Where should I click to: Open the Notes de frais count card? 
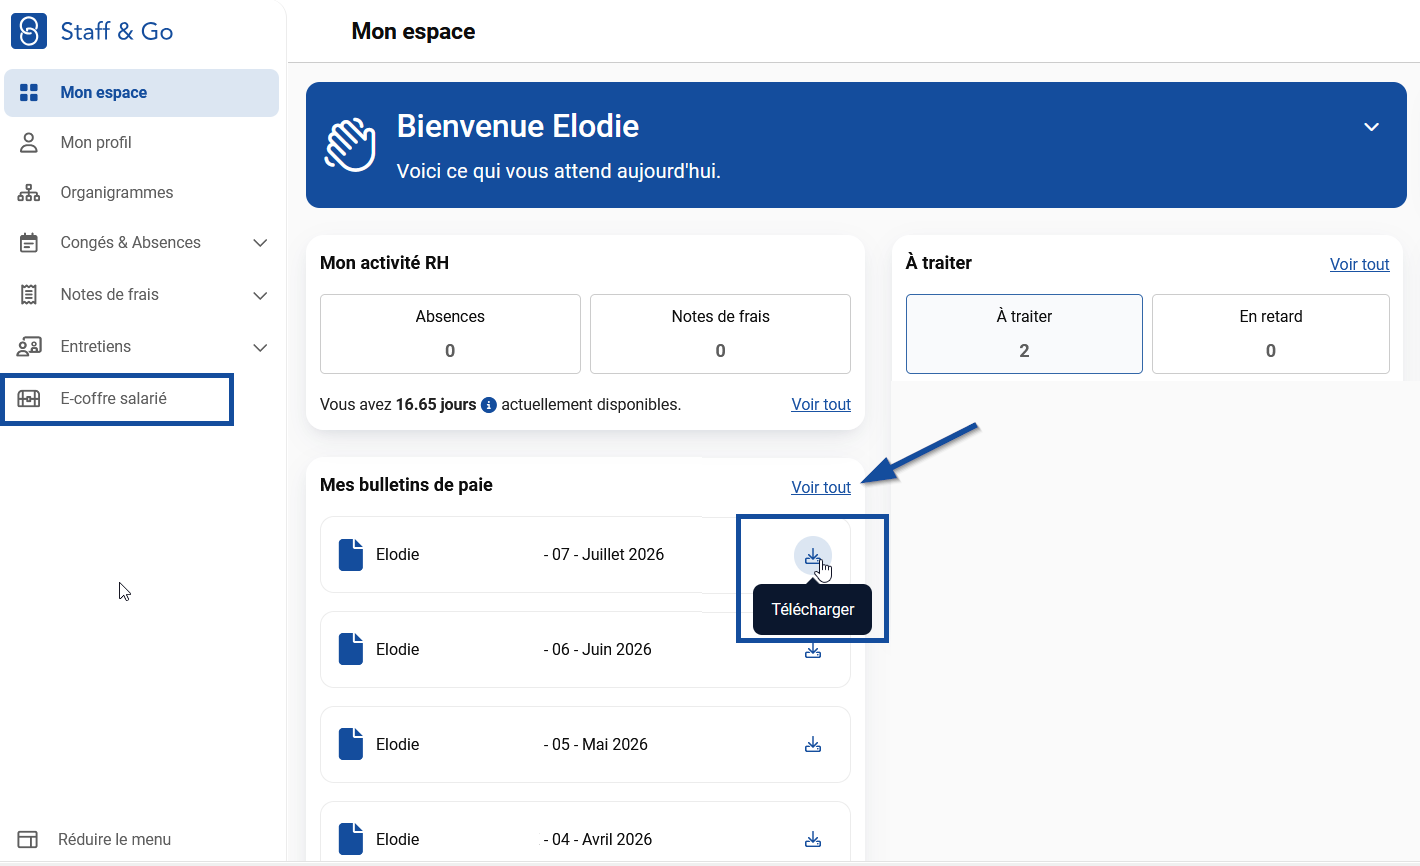click(x=720, y=334)
